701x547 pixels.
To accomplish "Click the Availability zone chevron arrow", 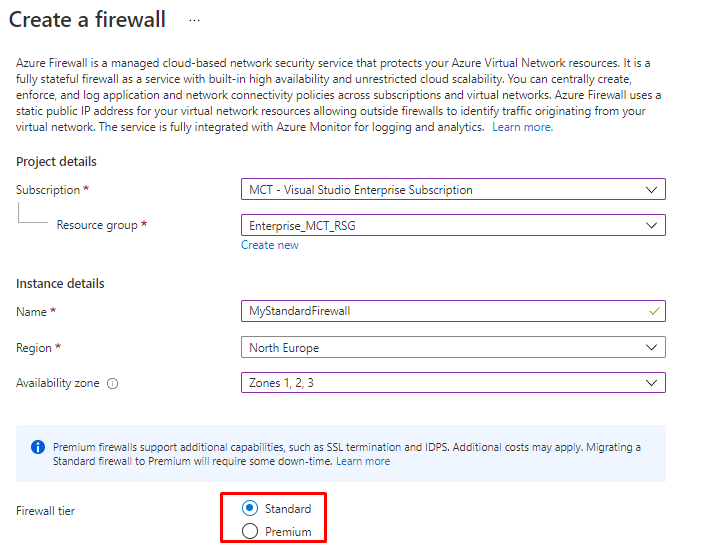I will [x=652, y=382].
